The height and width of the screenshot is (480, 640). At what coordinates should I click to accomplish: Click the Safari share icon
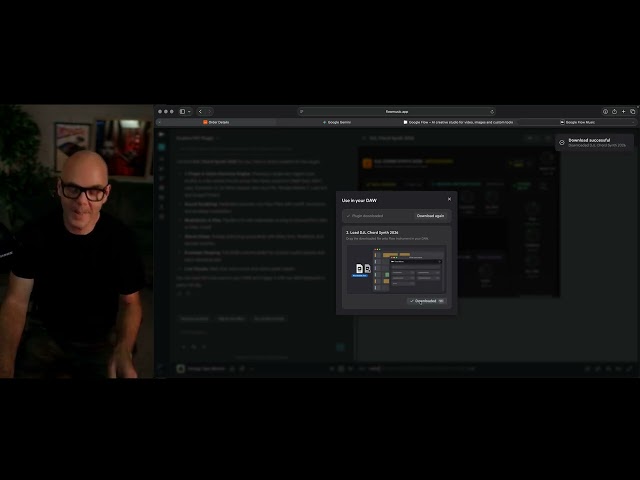(x=614, y=111)
